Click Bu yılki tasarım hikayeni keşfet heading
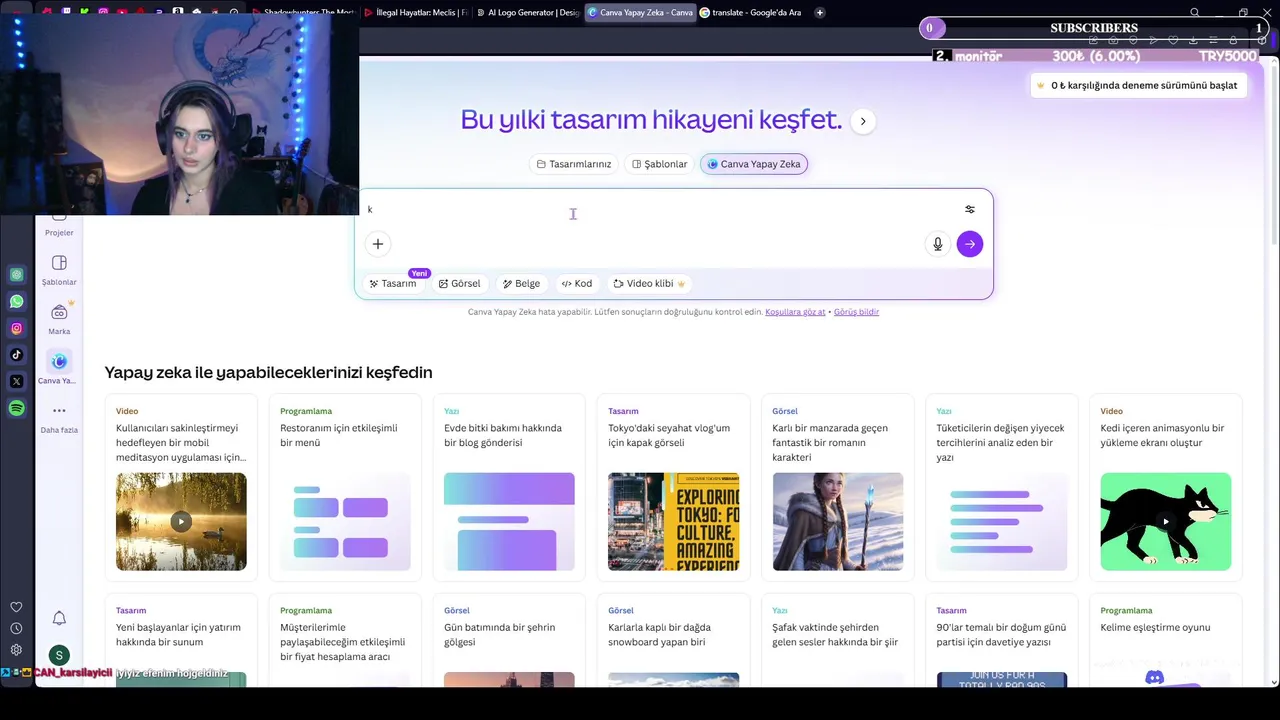 coord(651,120)
